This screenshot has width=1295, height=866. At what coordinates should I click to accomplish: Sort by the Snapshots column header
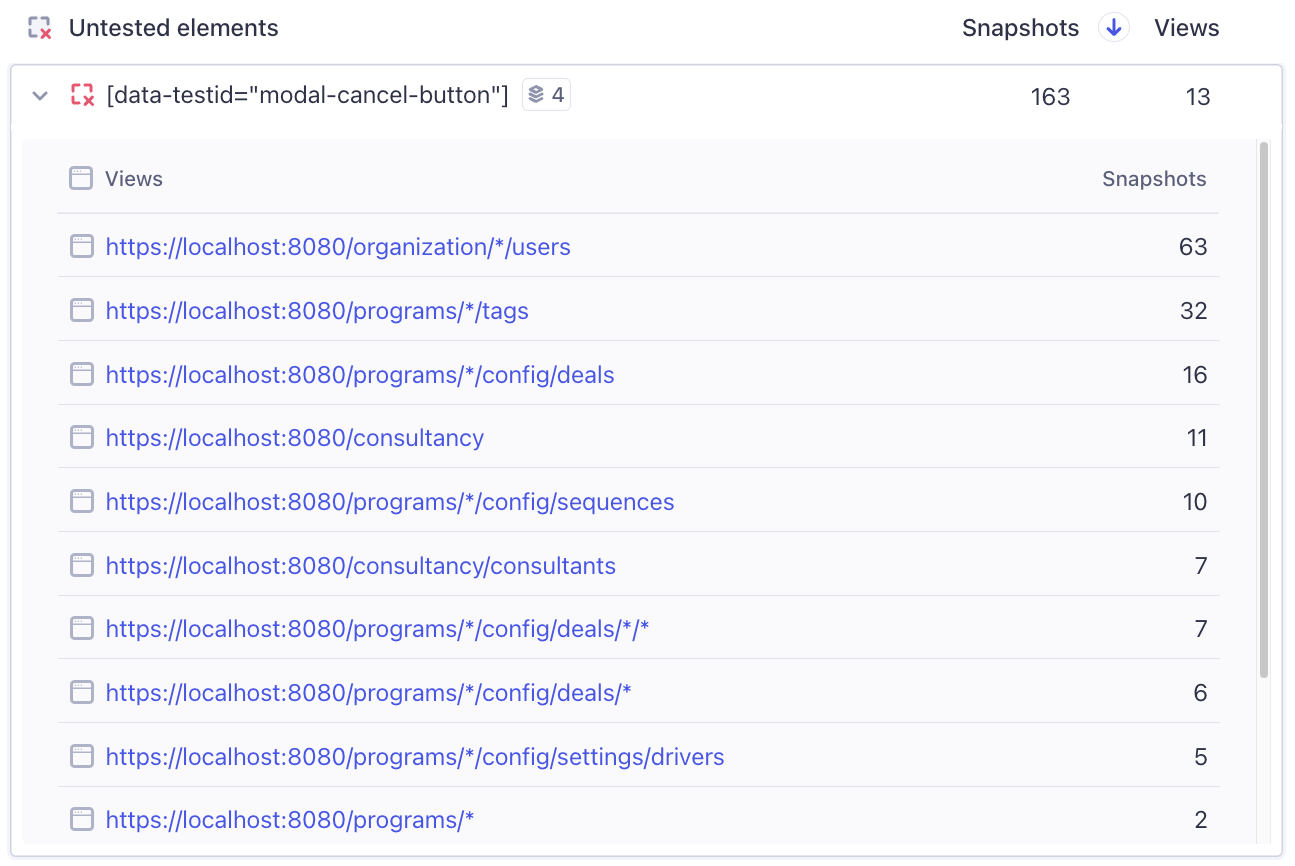[x=1020, y=28]
